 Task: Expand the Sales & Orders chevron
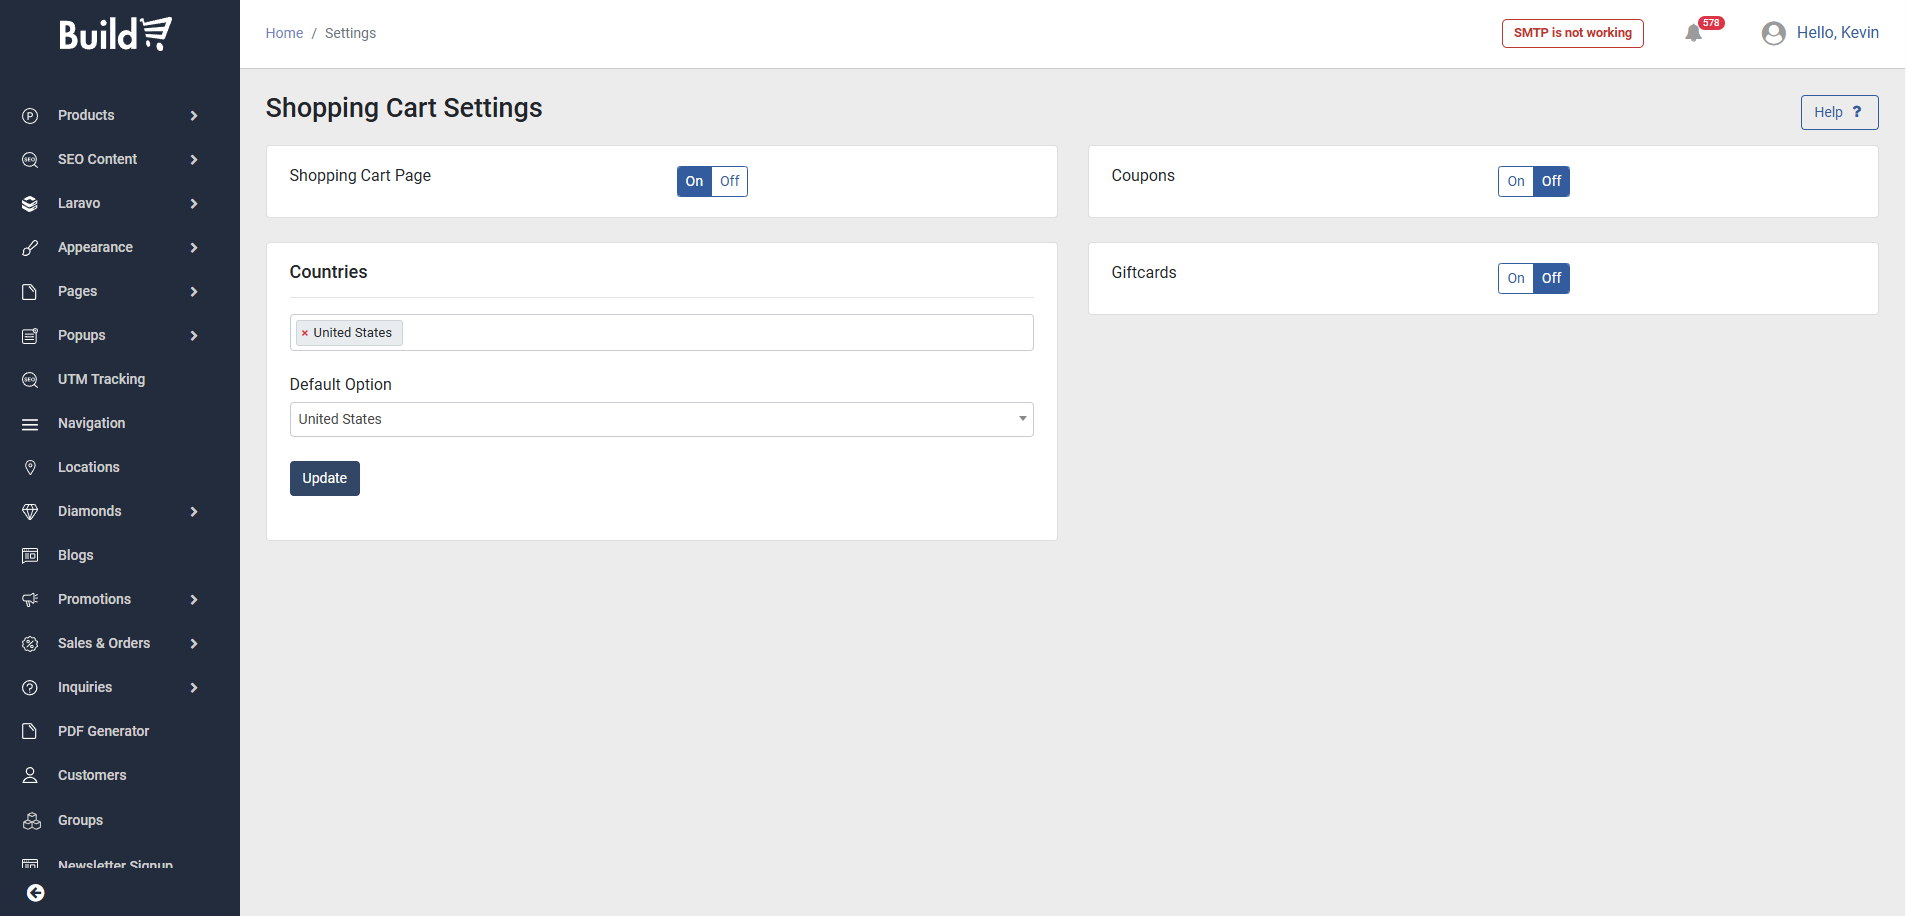point(194,644)
